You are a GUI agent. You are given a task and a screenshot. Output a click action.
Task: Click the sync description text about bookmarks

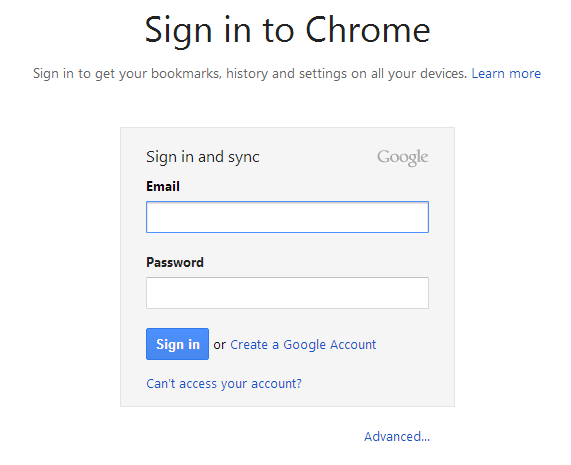click(x=250, y=74)
